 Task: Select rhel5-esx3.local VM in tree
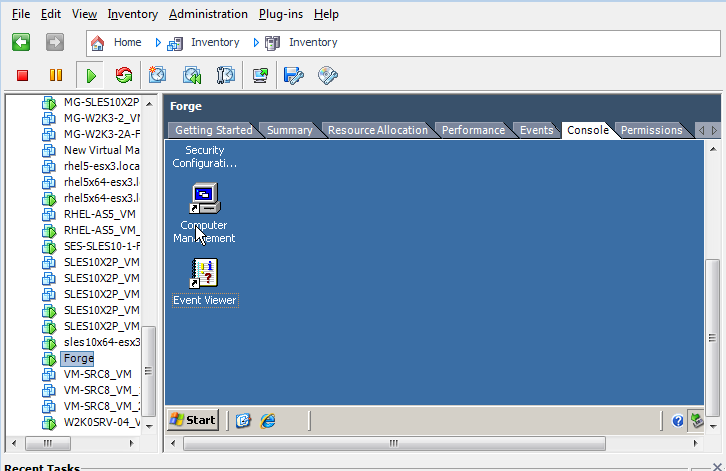point(101,166)
